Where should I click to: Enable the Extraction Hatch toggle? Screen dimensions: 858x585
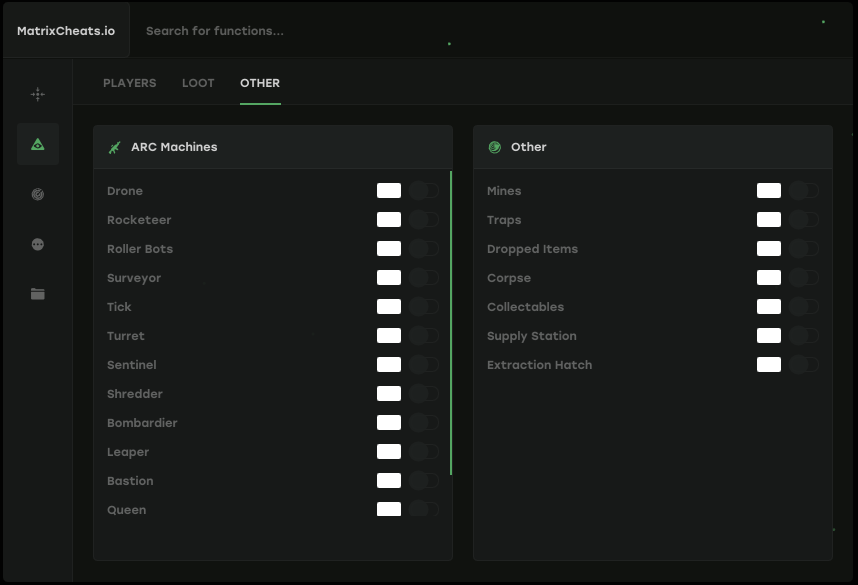tap(804, 365)
